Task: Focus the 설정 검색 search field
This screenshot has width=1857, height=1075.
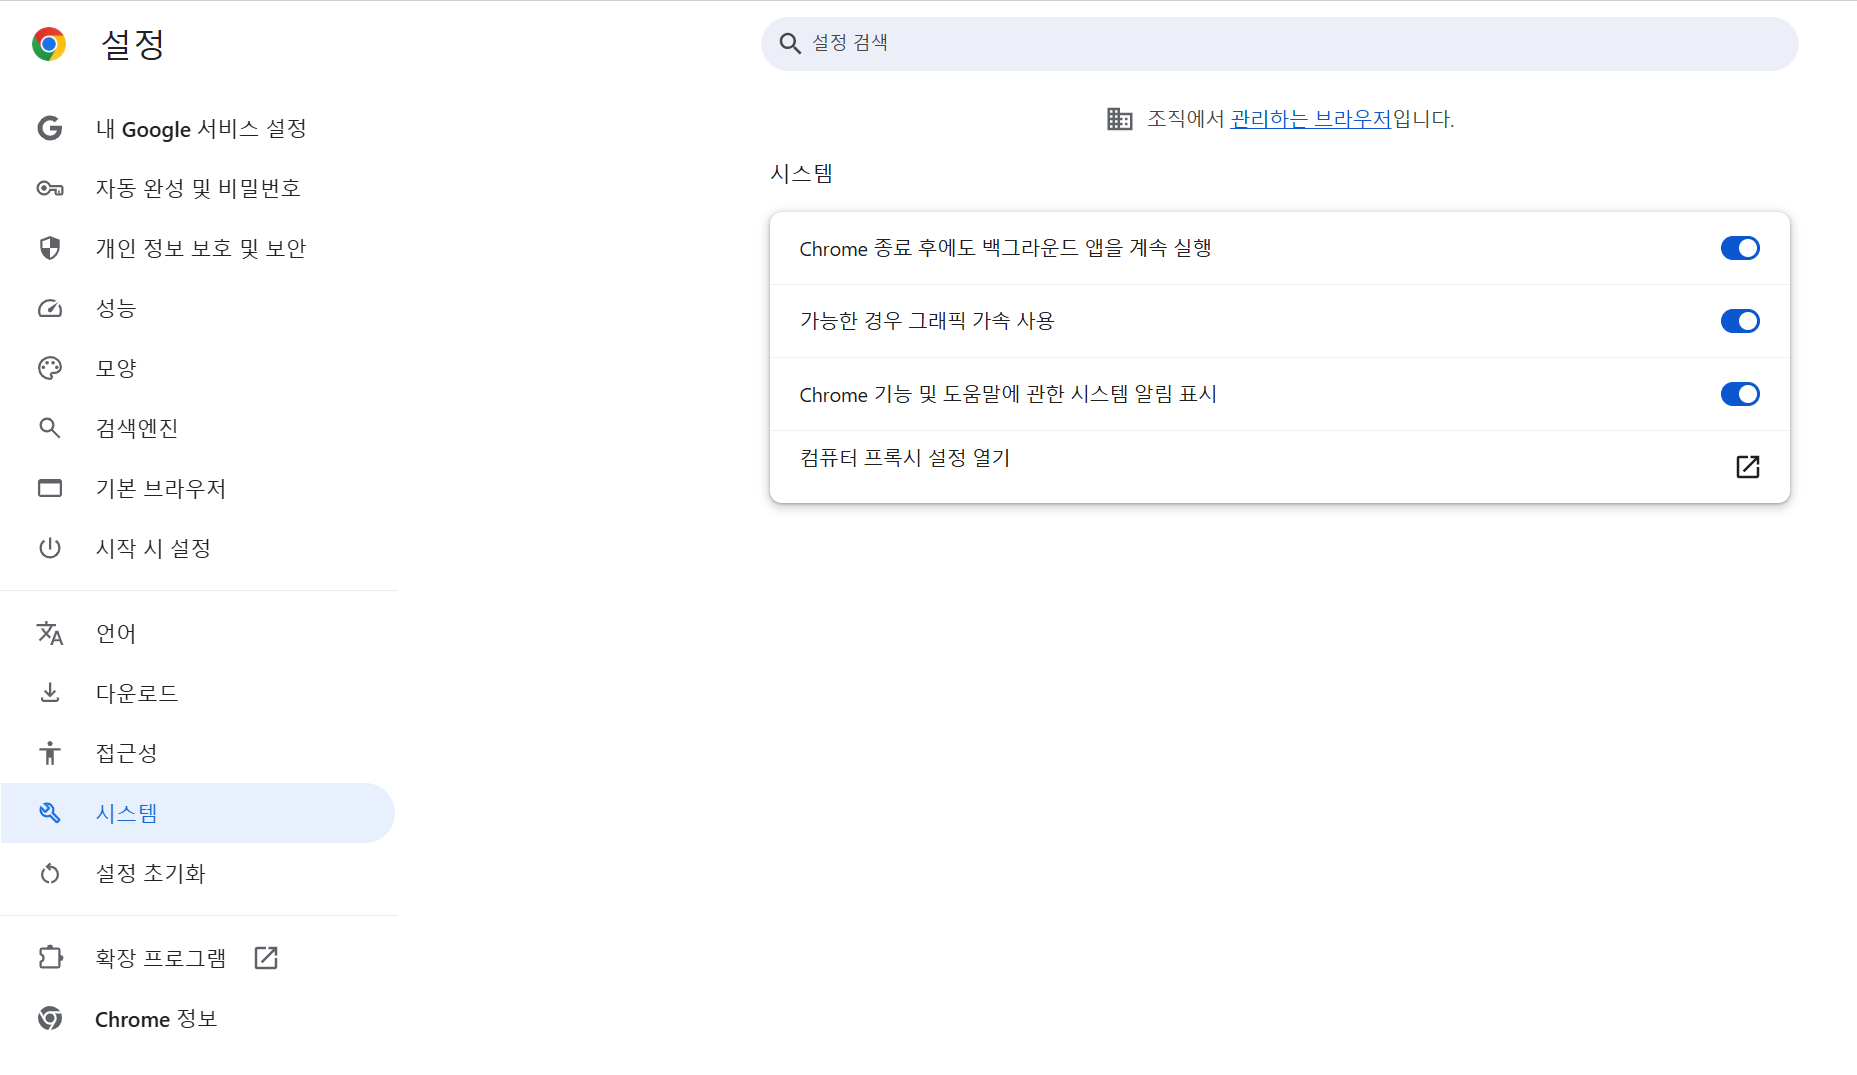Action: [1280, 43]
